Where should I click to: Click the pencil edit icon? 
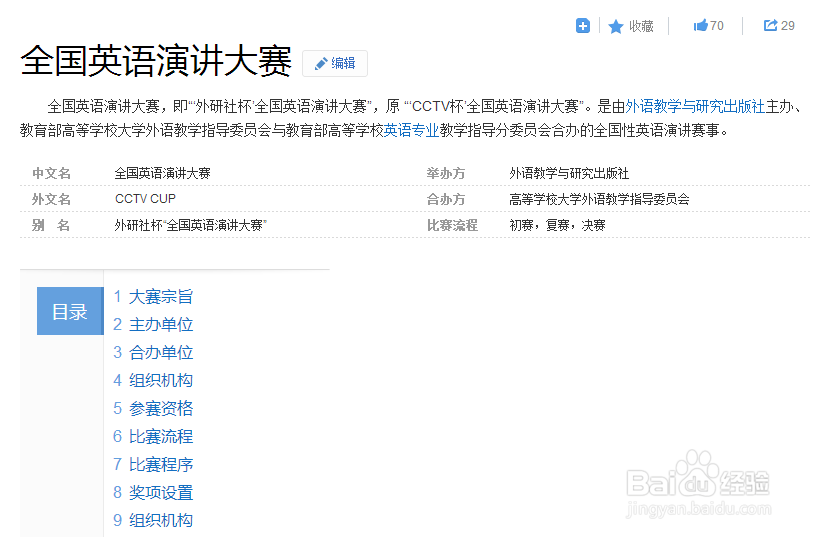[x=321, y=64]
